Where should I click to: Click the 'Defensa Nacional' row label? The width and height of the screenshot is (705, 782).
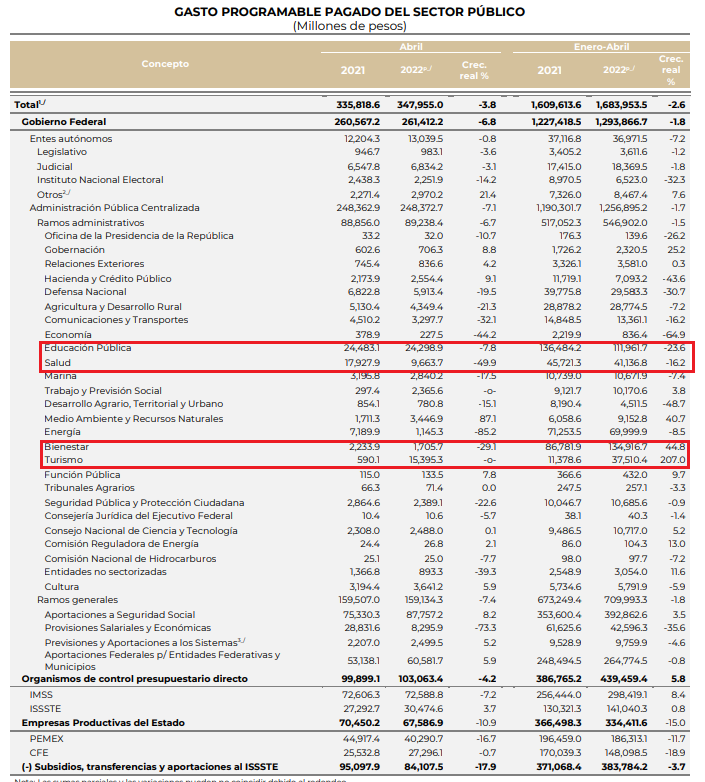pos(85,292)
